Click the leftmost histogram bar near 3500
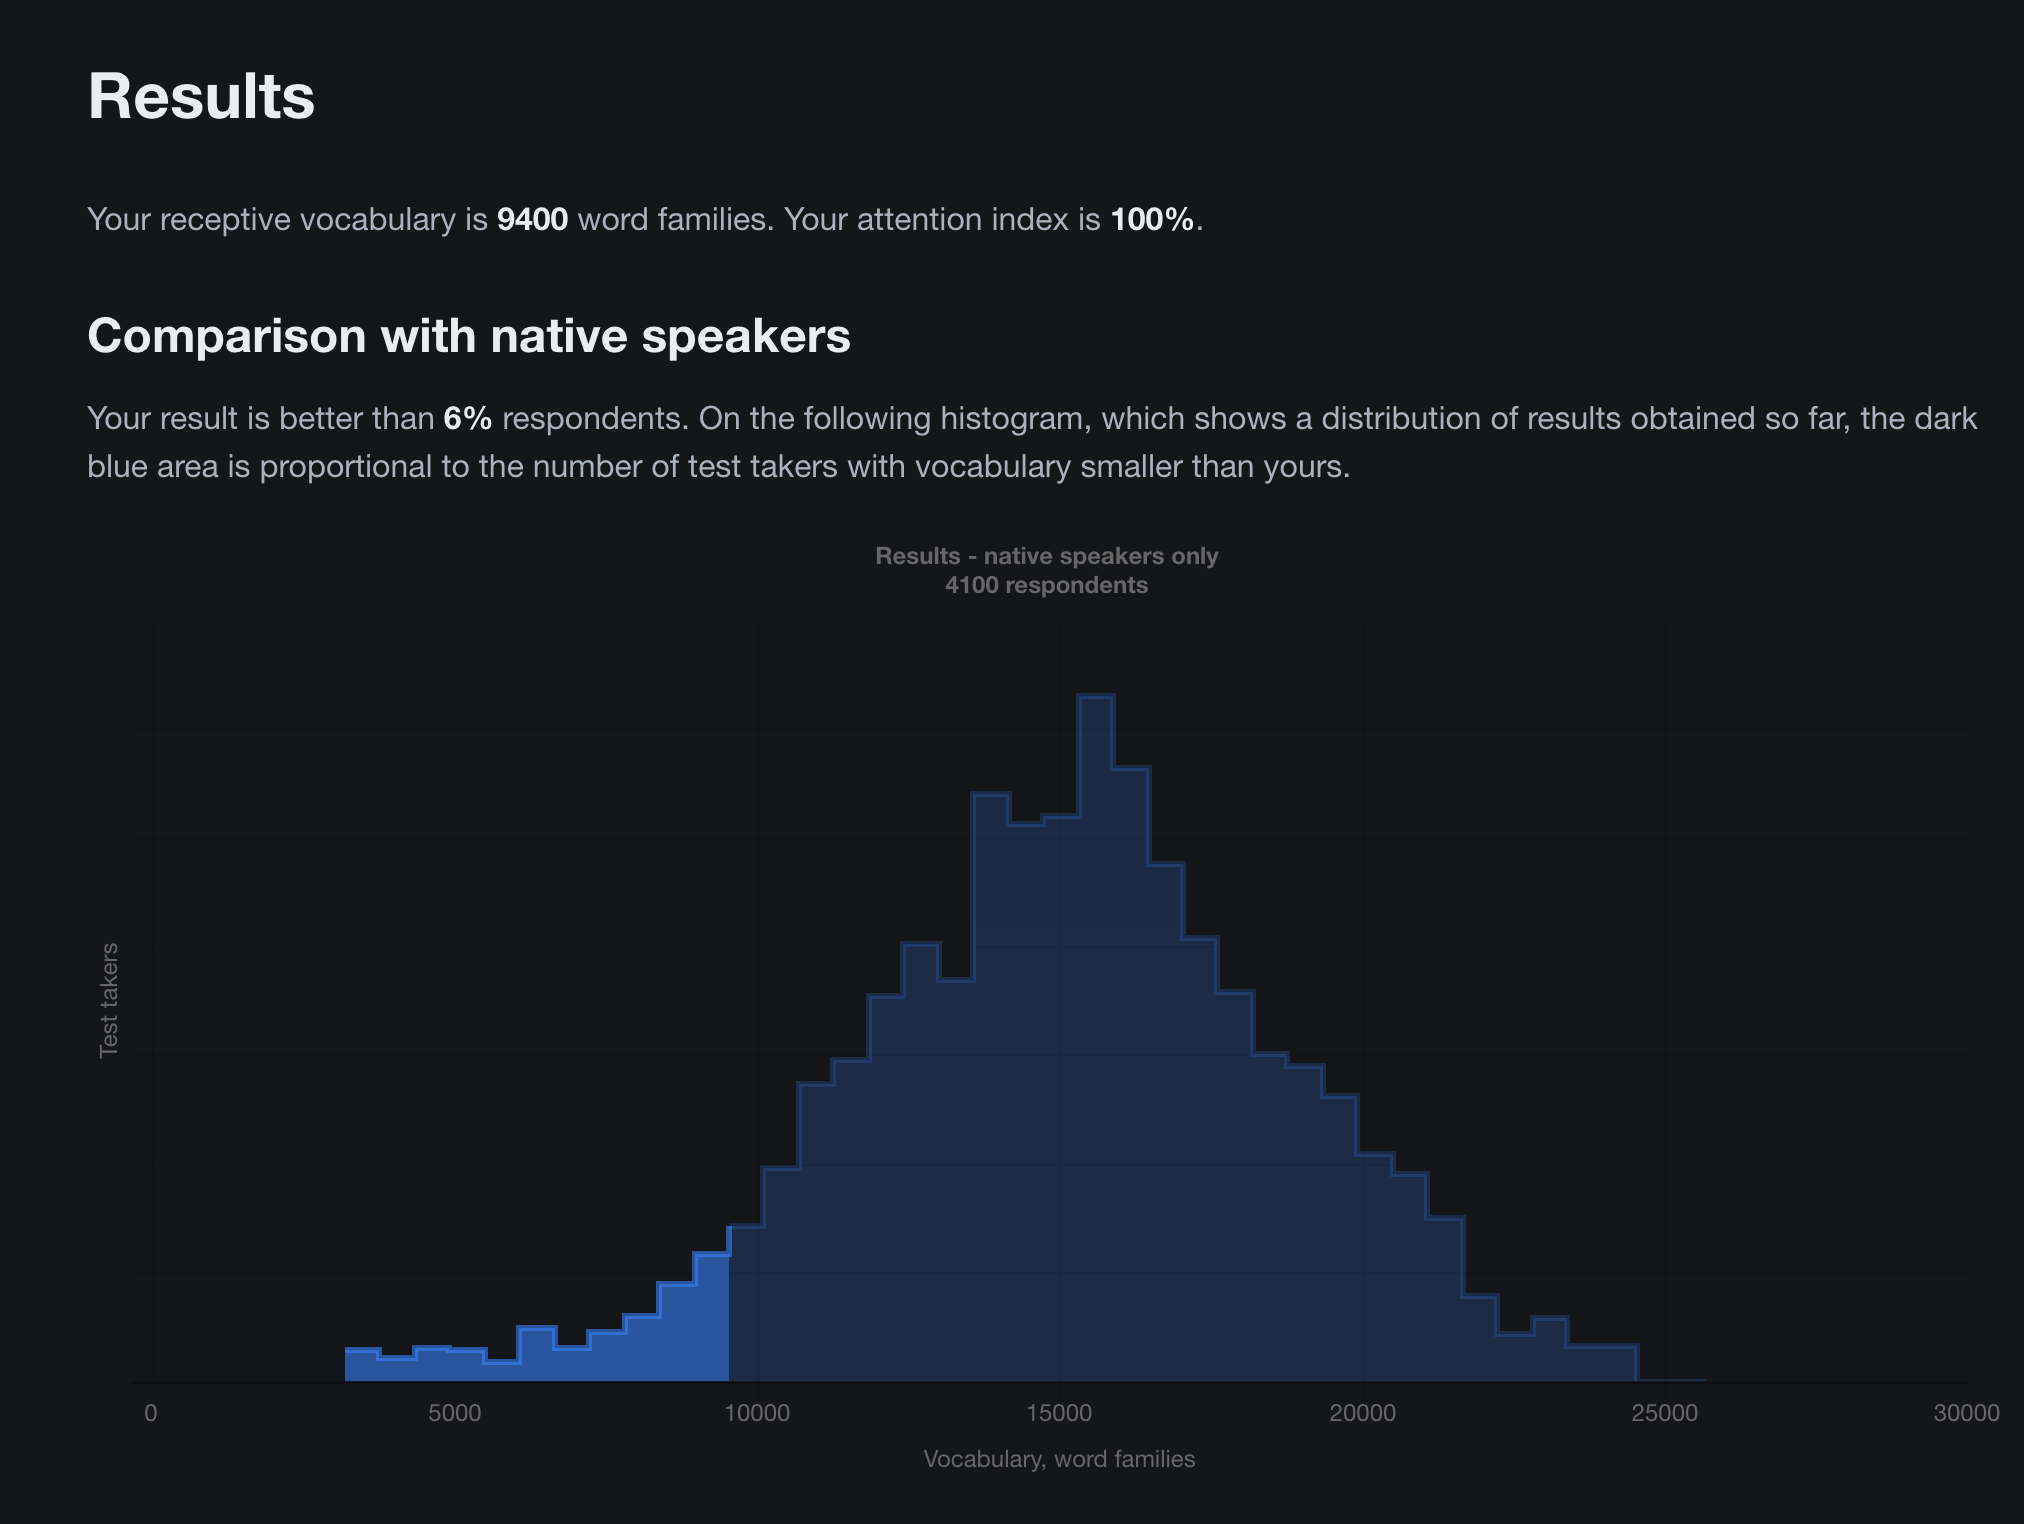The width and height of the screenshot is (2024, 1524). [362, 1365]
